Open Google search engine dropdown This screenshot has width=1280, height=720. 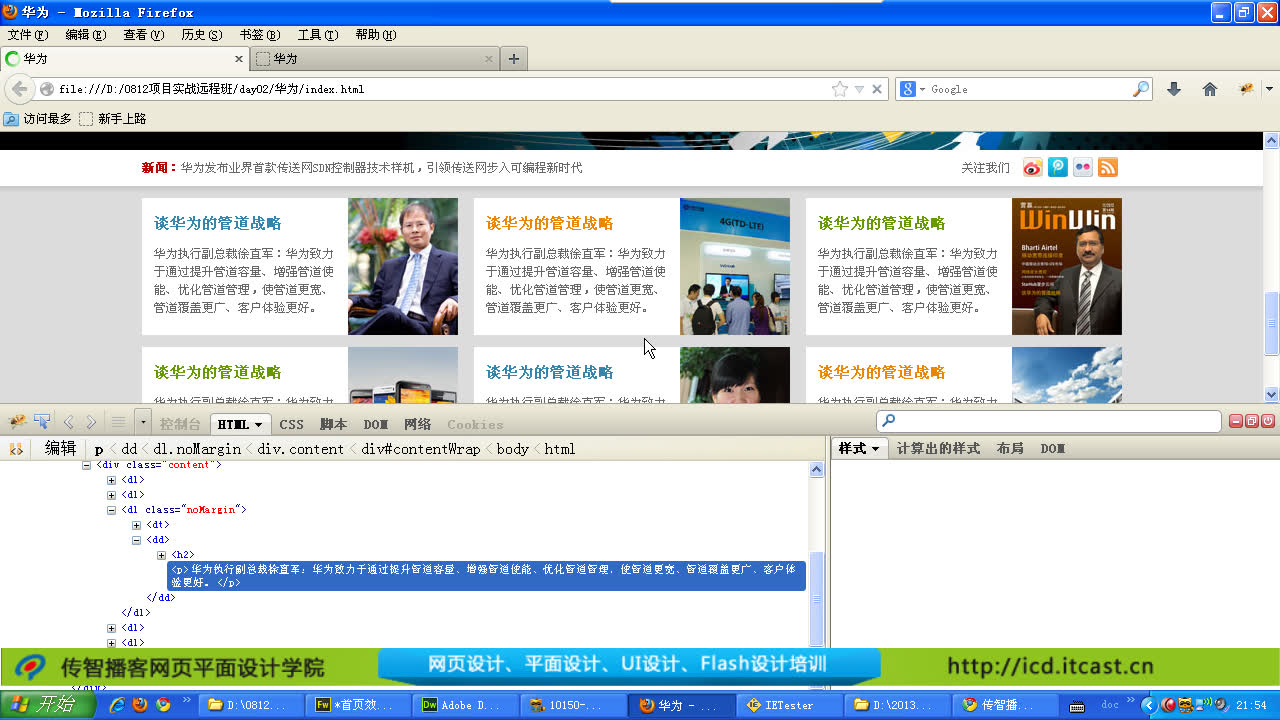[923, 89]
